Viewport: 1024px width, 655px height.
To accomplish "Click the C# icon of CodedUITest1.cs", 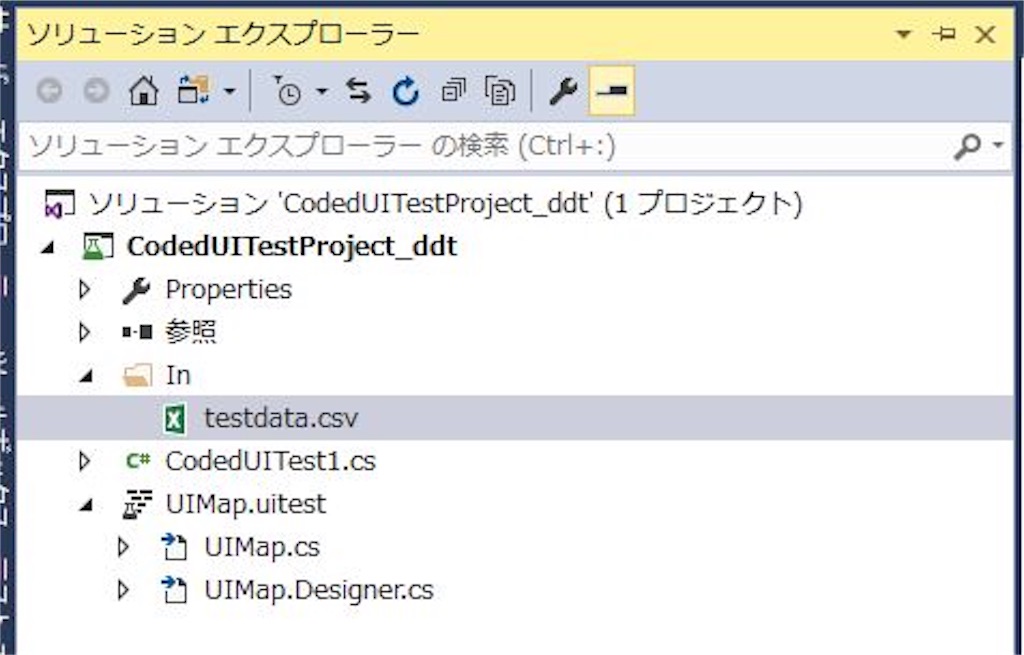I will pyautogui.click(x=138, y=461).
